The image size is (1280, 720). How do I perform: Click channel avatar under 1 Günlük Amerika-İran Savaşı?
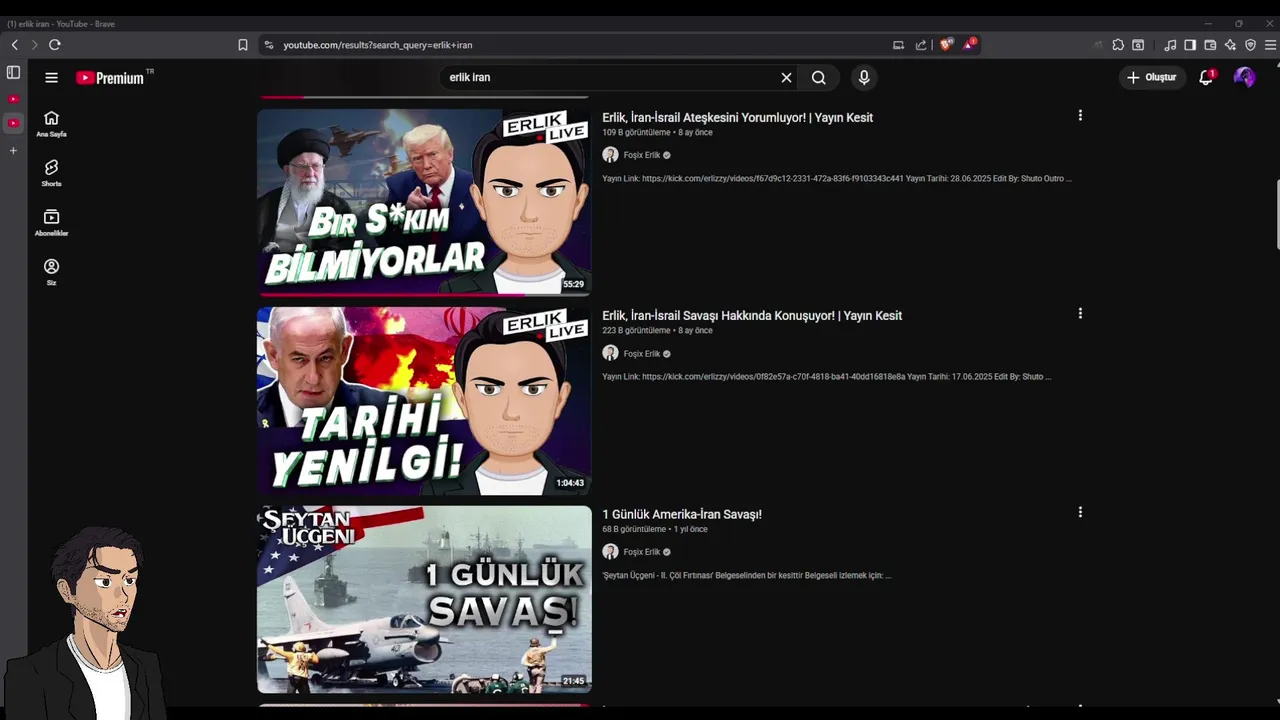(610, 552)
